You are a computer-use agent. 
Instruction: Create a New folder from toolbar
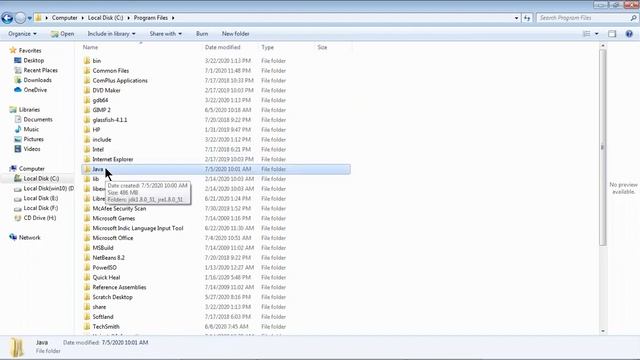236,34
